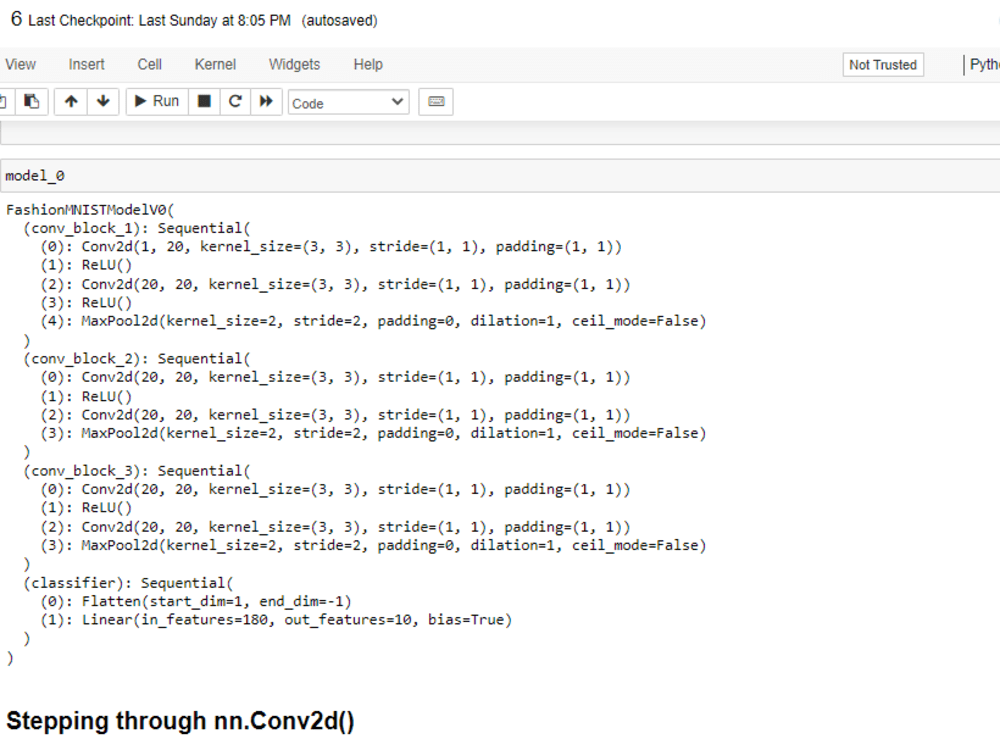This screenshot has width=1000, height=750.
Task: Open the Kernel menu
Action: pyautogui.click(x=215, y=64)
